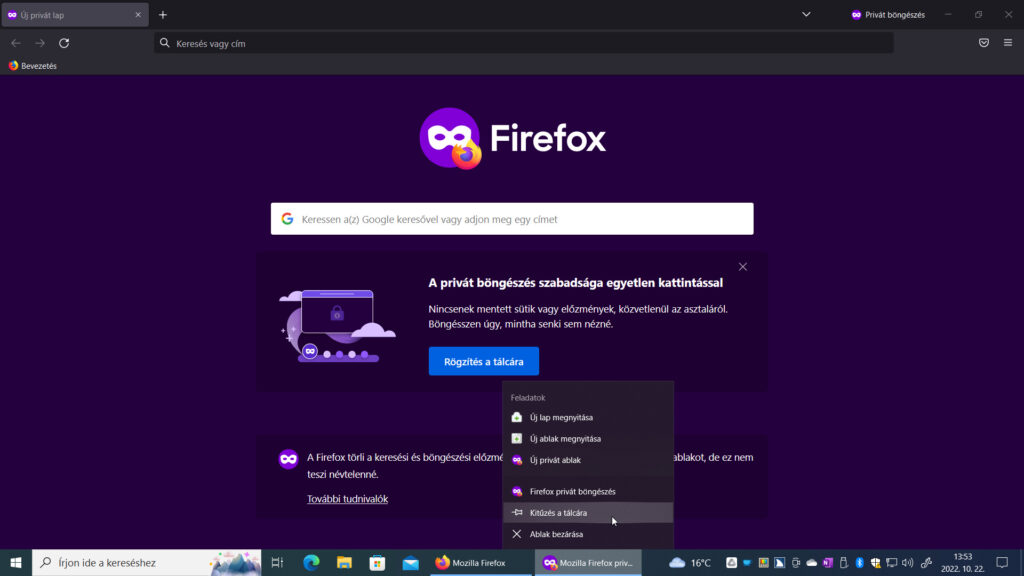This screenshot has width=1024, height=576.
Task: Click the taskbar search box
Action: click(x=146, y=562)
